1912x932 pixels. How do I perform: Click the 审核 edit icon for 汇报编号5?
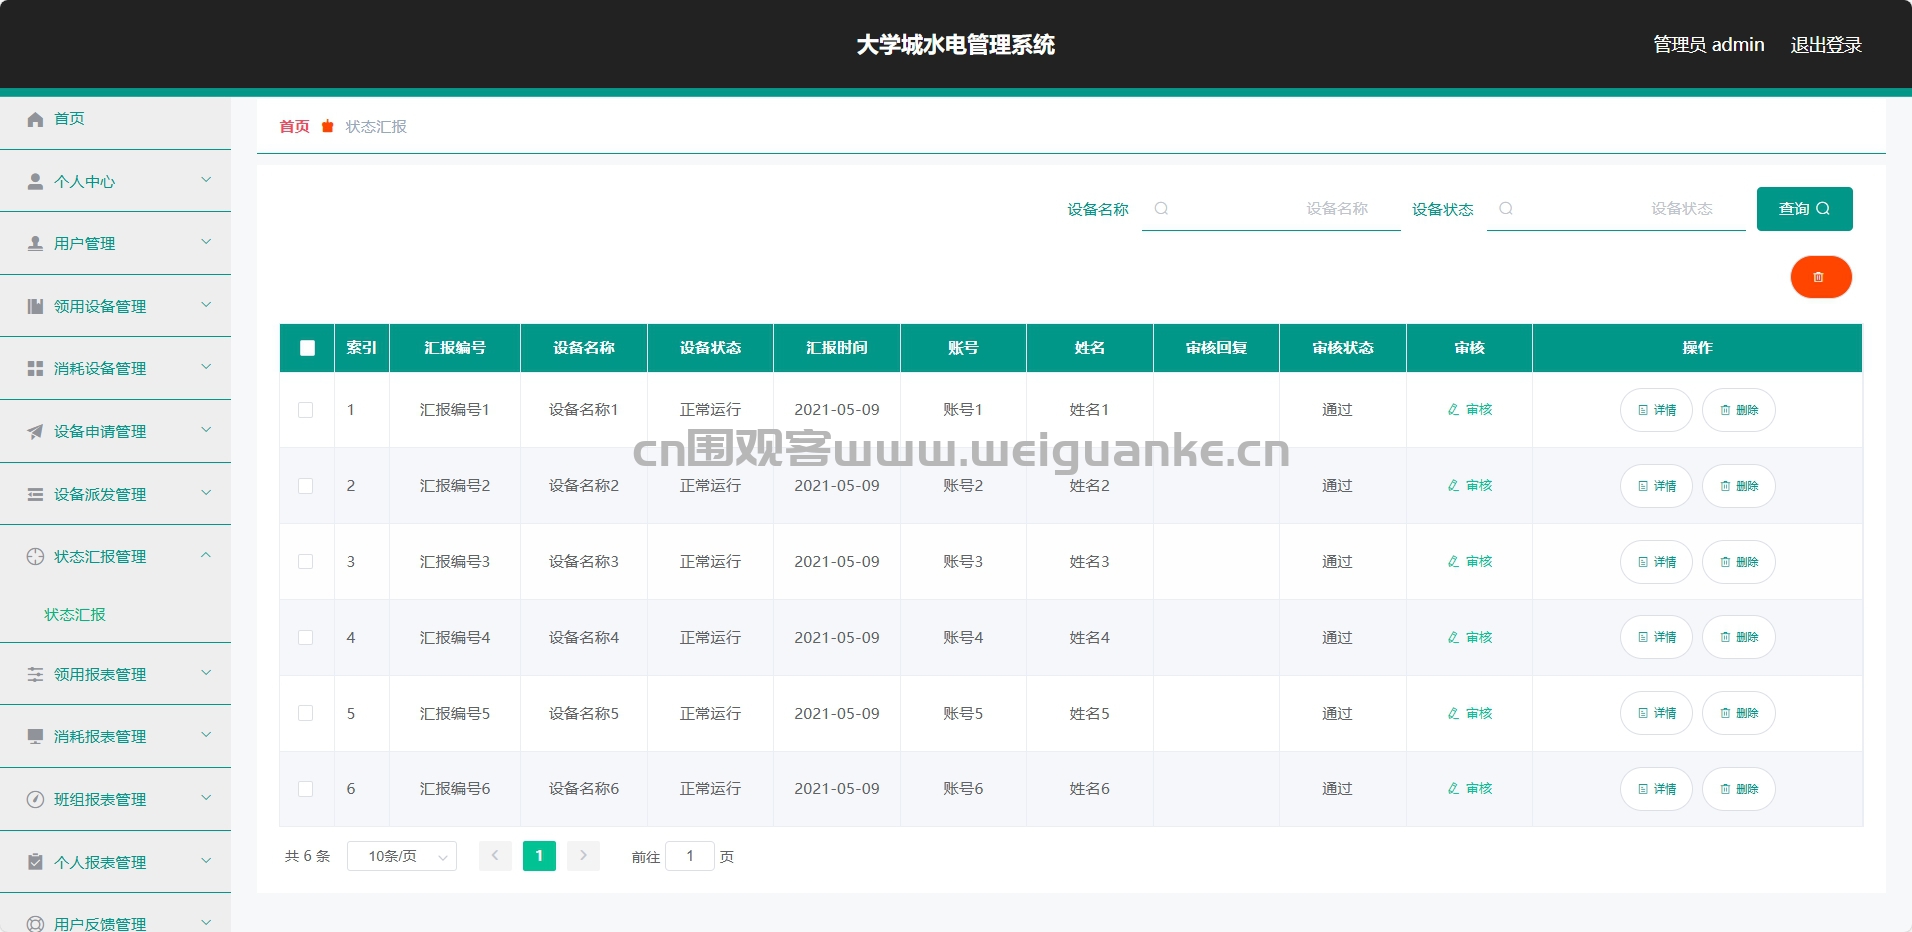tap(1453, 713)
